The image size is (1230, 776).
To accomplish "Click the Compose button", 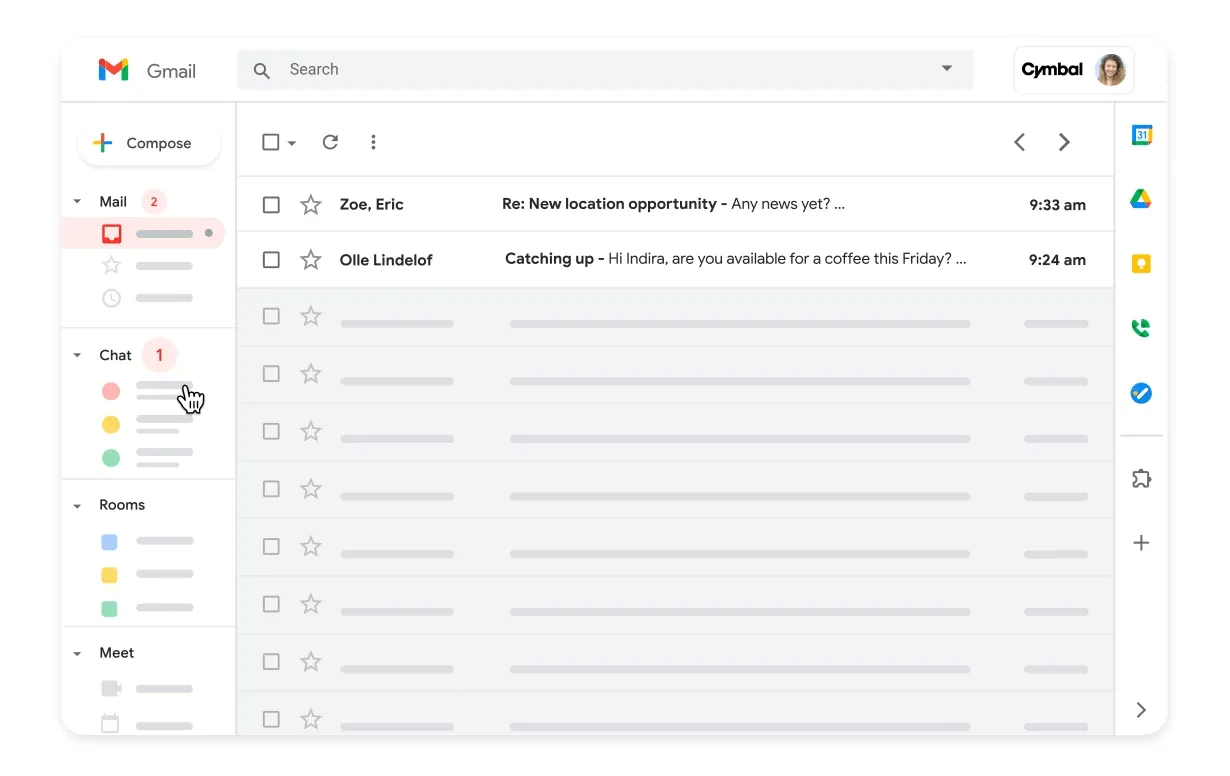I will [149, 143].
